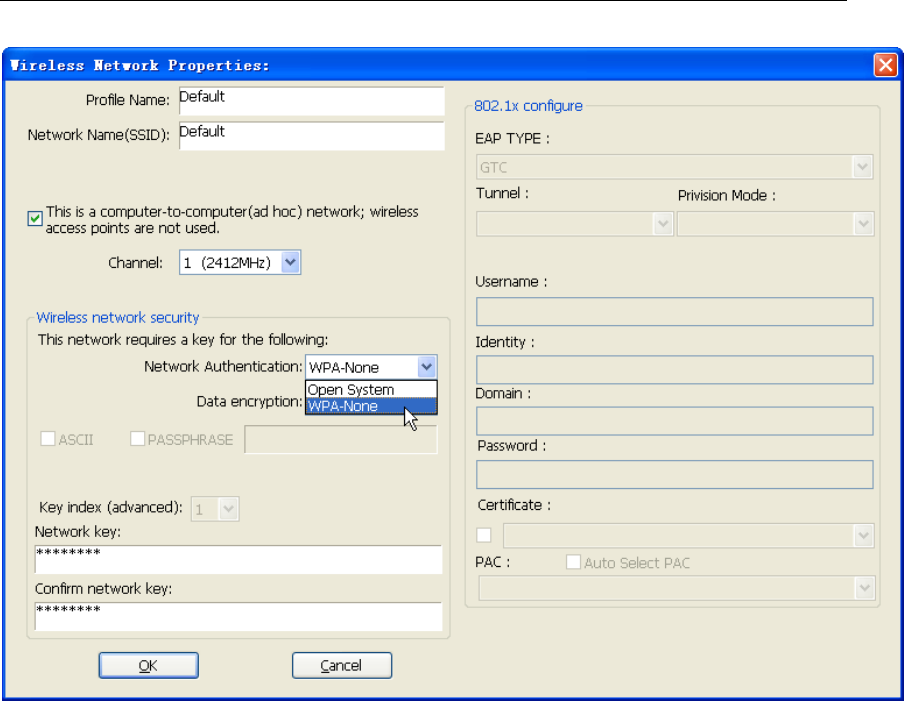Expand the Network Authentication dropdown
The image size is (904, 701).
(x=426, y=367)
